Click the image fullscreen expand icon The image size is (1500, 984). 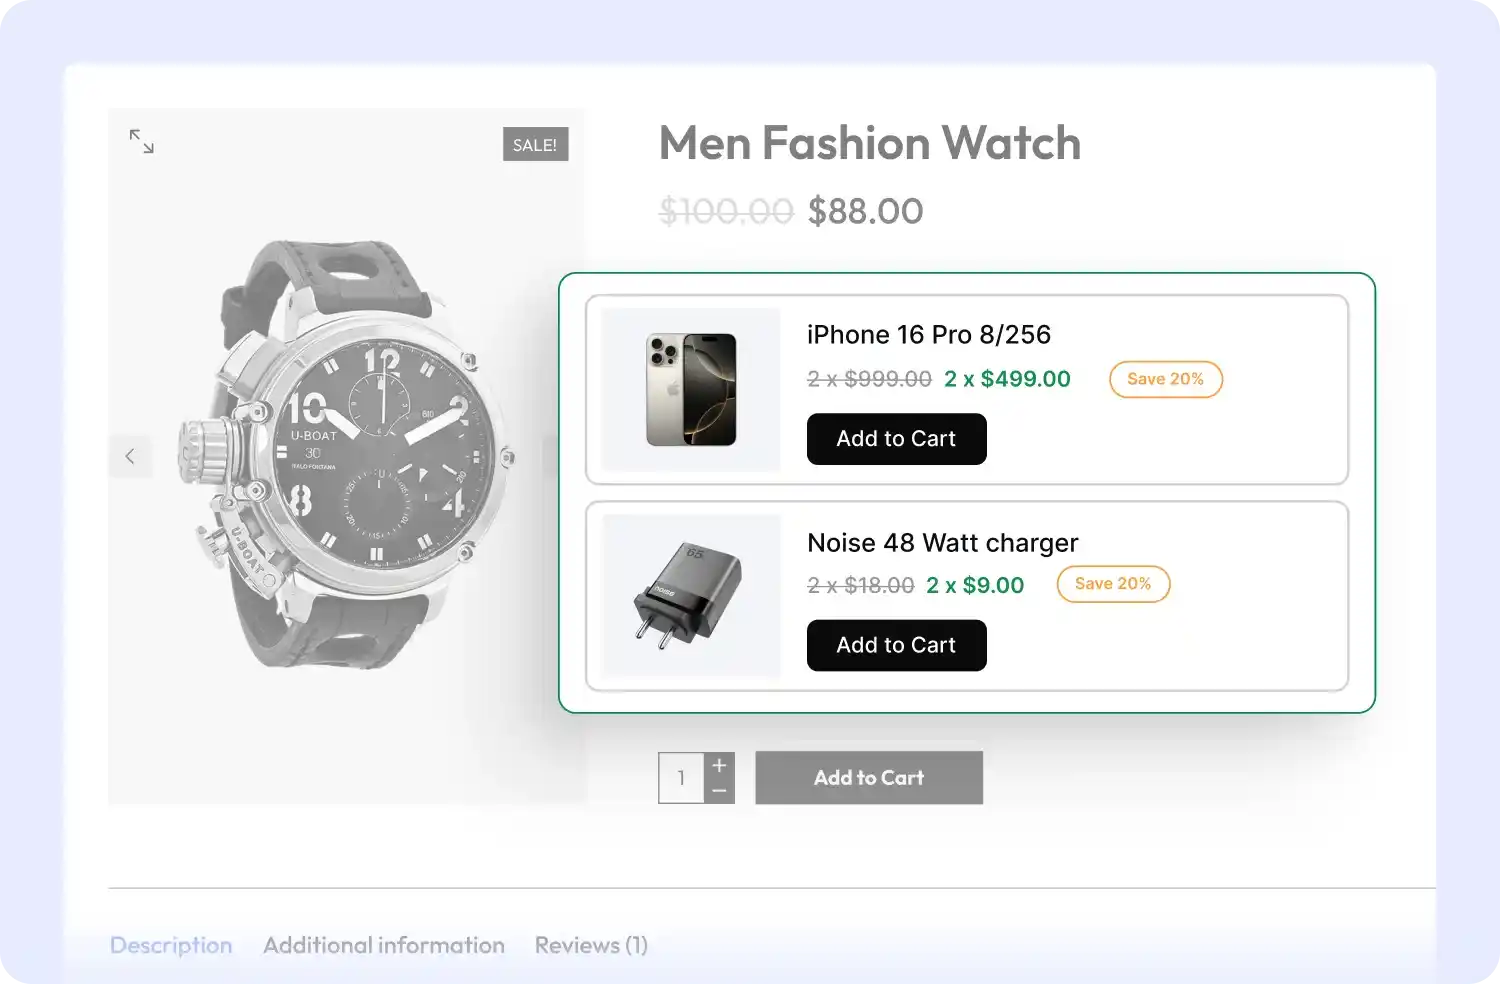point(142,141)
